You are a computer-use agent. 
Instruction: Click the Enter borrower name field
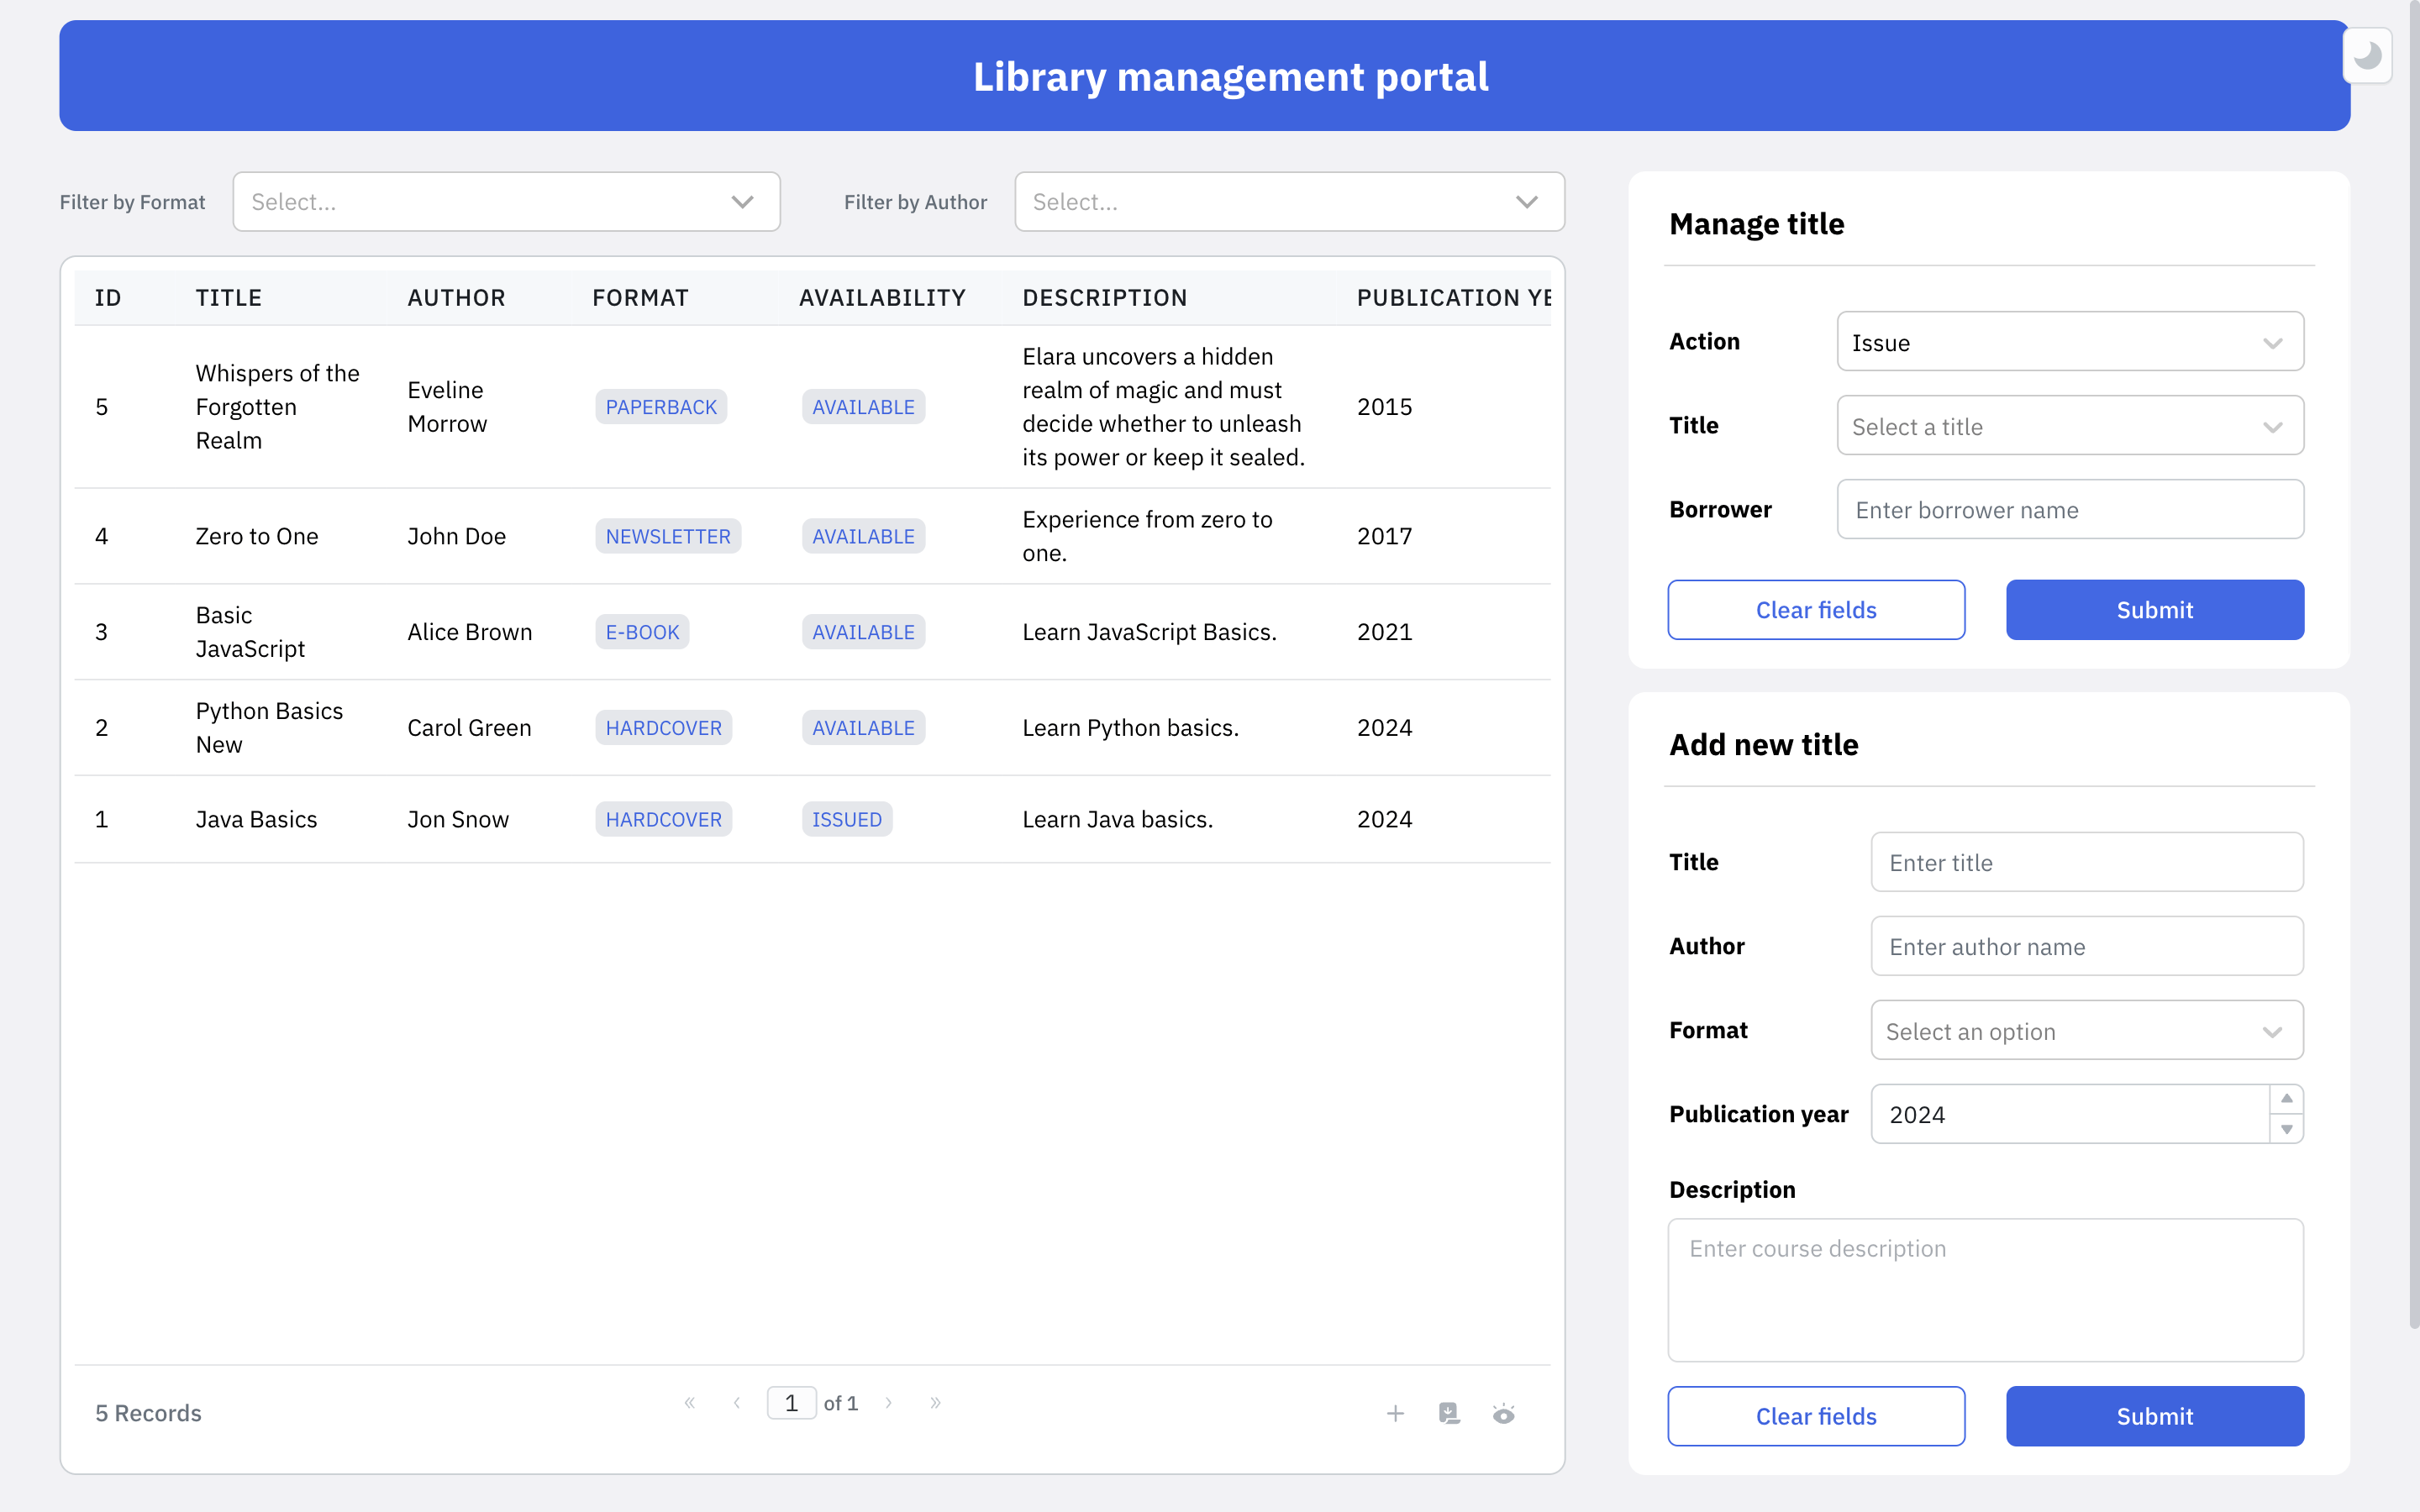pos(2069,510)
